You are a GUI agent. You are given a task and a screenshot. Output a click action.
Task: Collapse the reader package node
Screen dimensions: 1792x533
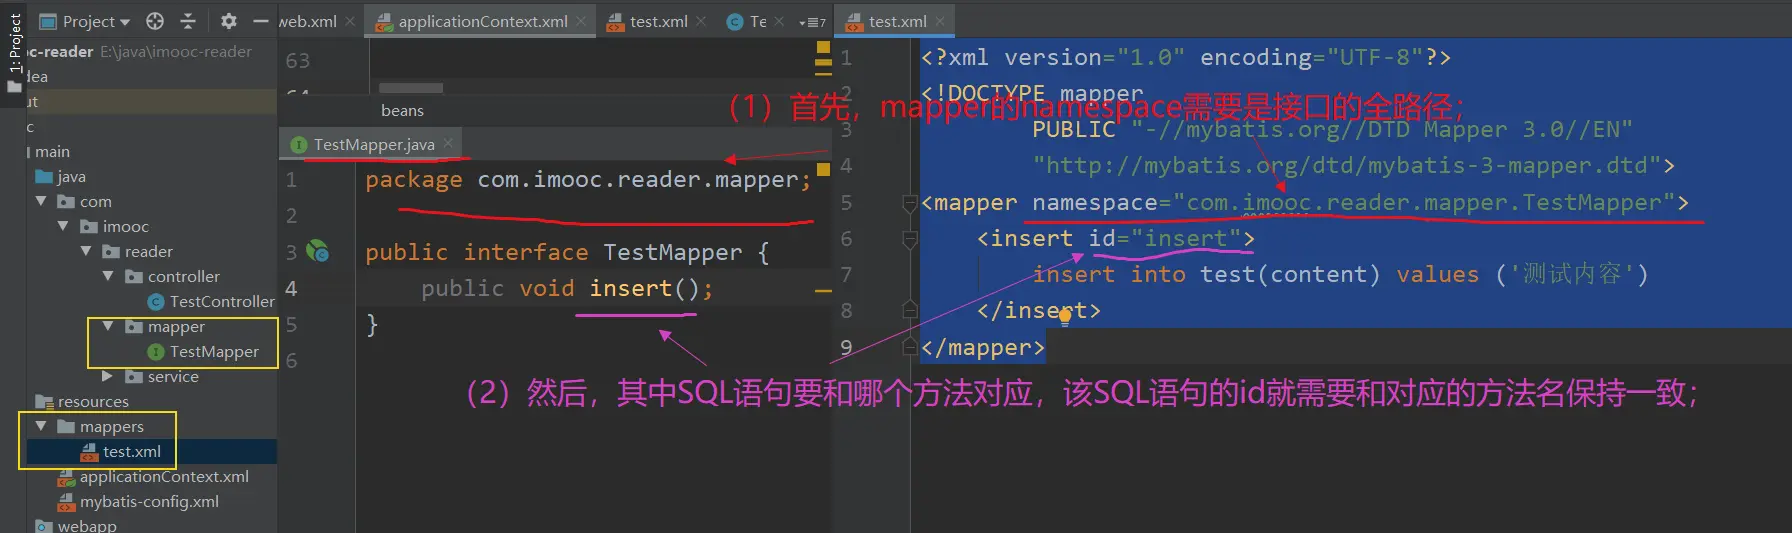(86, 251)
